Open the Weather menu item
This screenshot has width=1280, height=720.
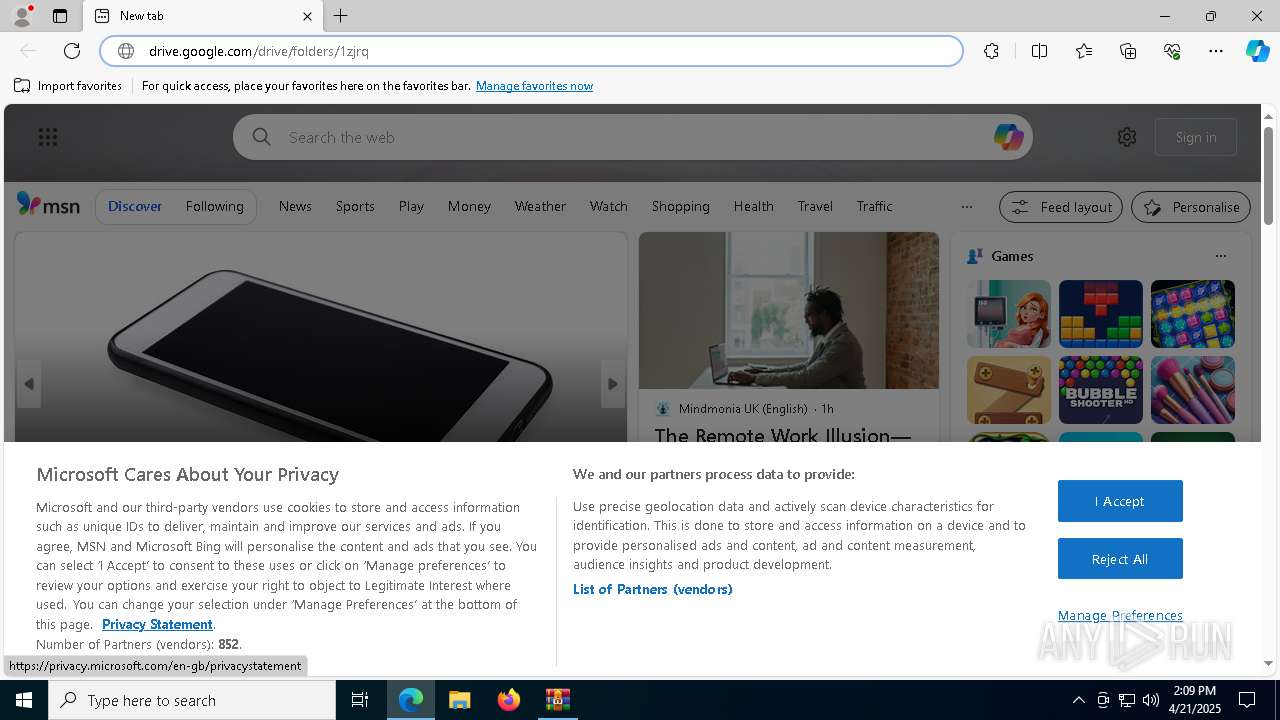[540, 206]
